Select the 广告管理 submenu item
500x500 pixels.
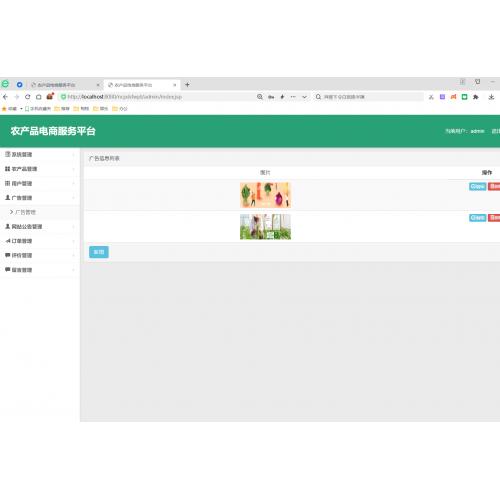[x=25, y=212]
